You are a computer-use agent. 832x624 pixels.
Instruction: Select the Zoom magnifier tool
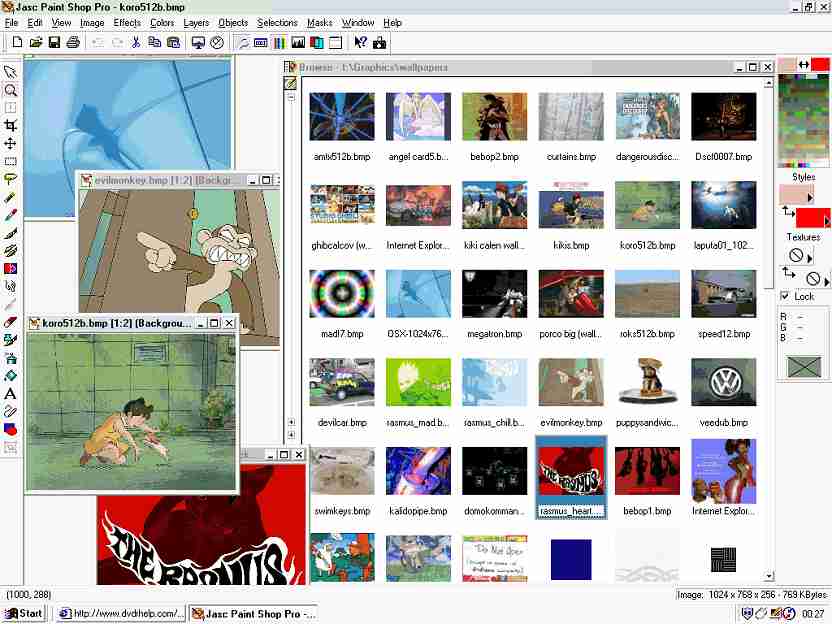[10, 90]
